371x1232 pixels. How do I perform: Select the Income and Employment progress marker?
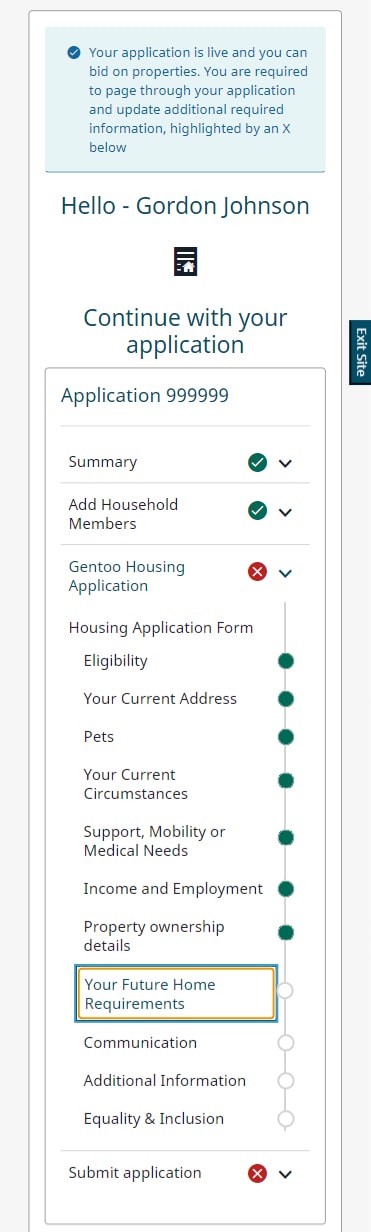[x=286, y=889]
